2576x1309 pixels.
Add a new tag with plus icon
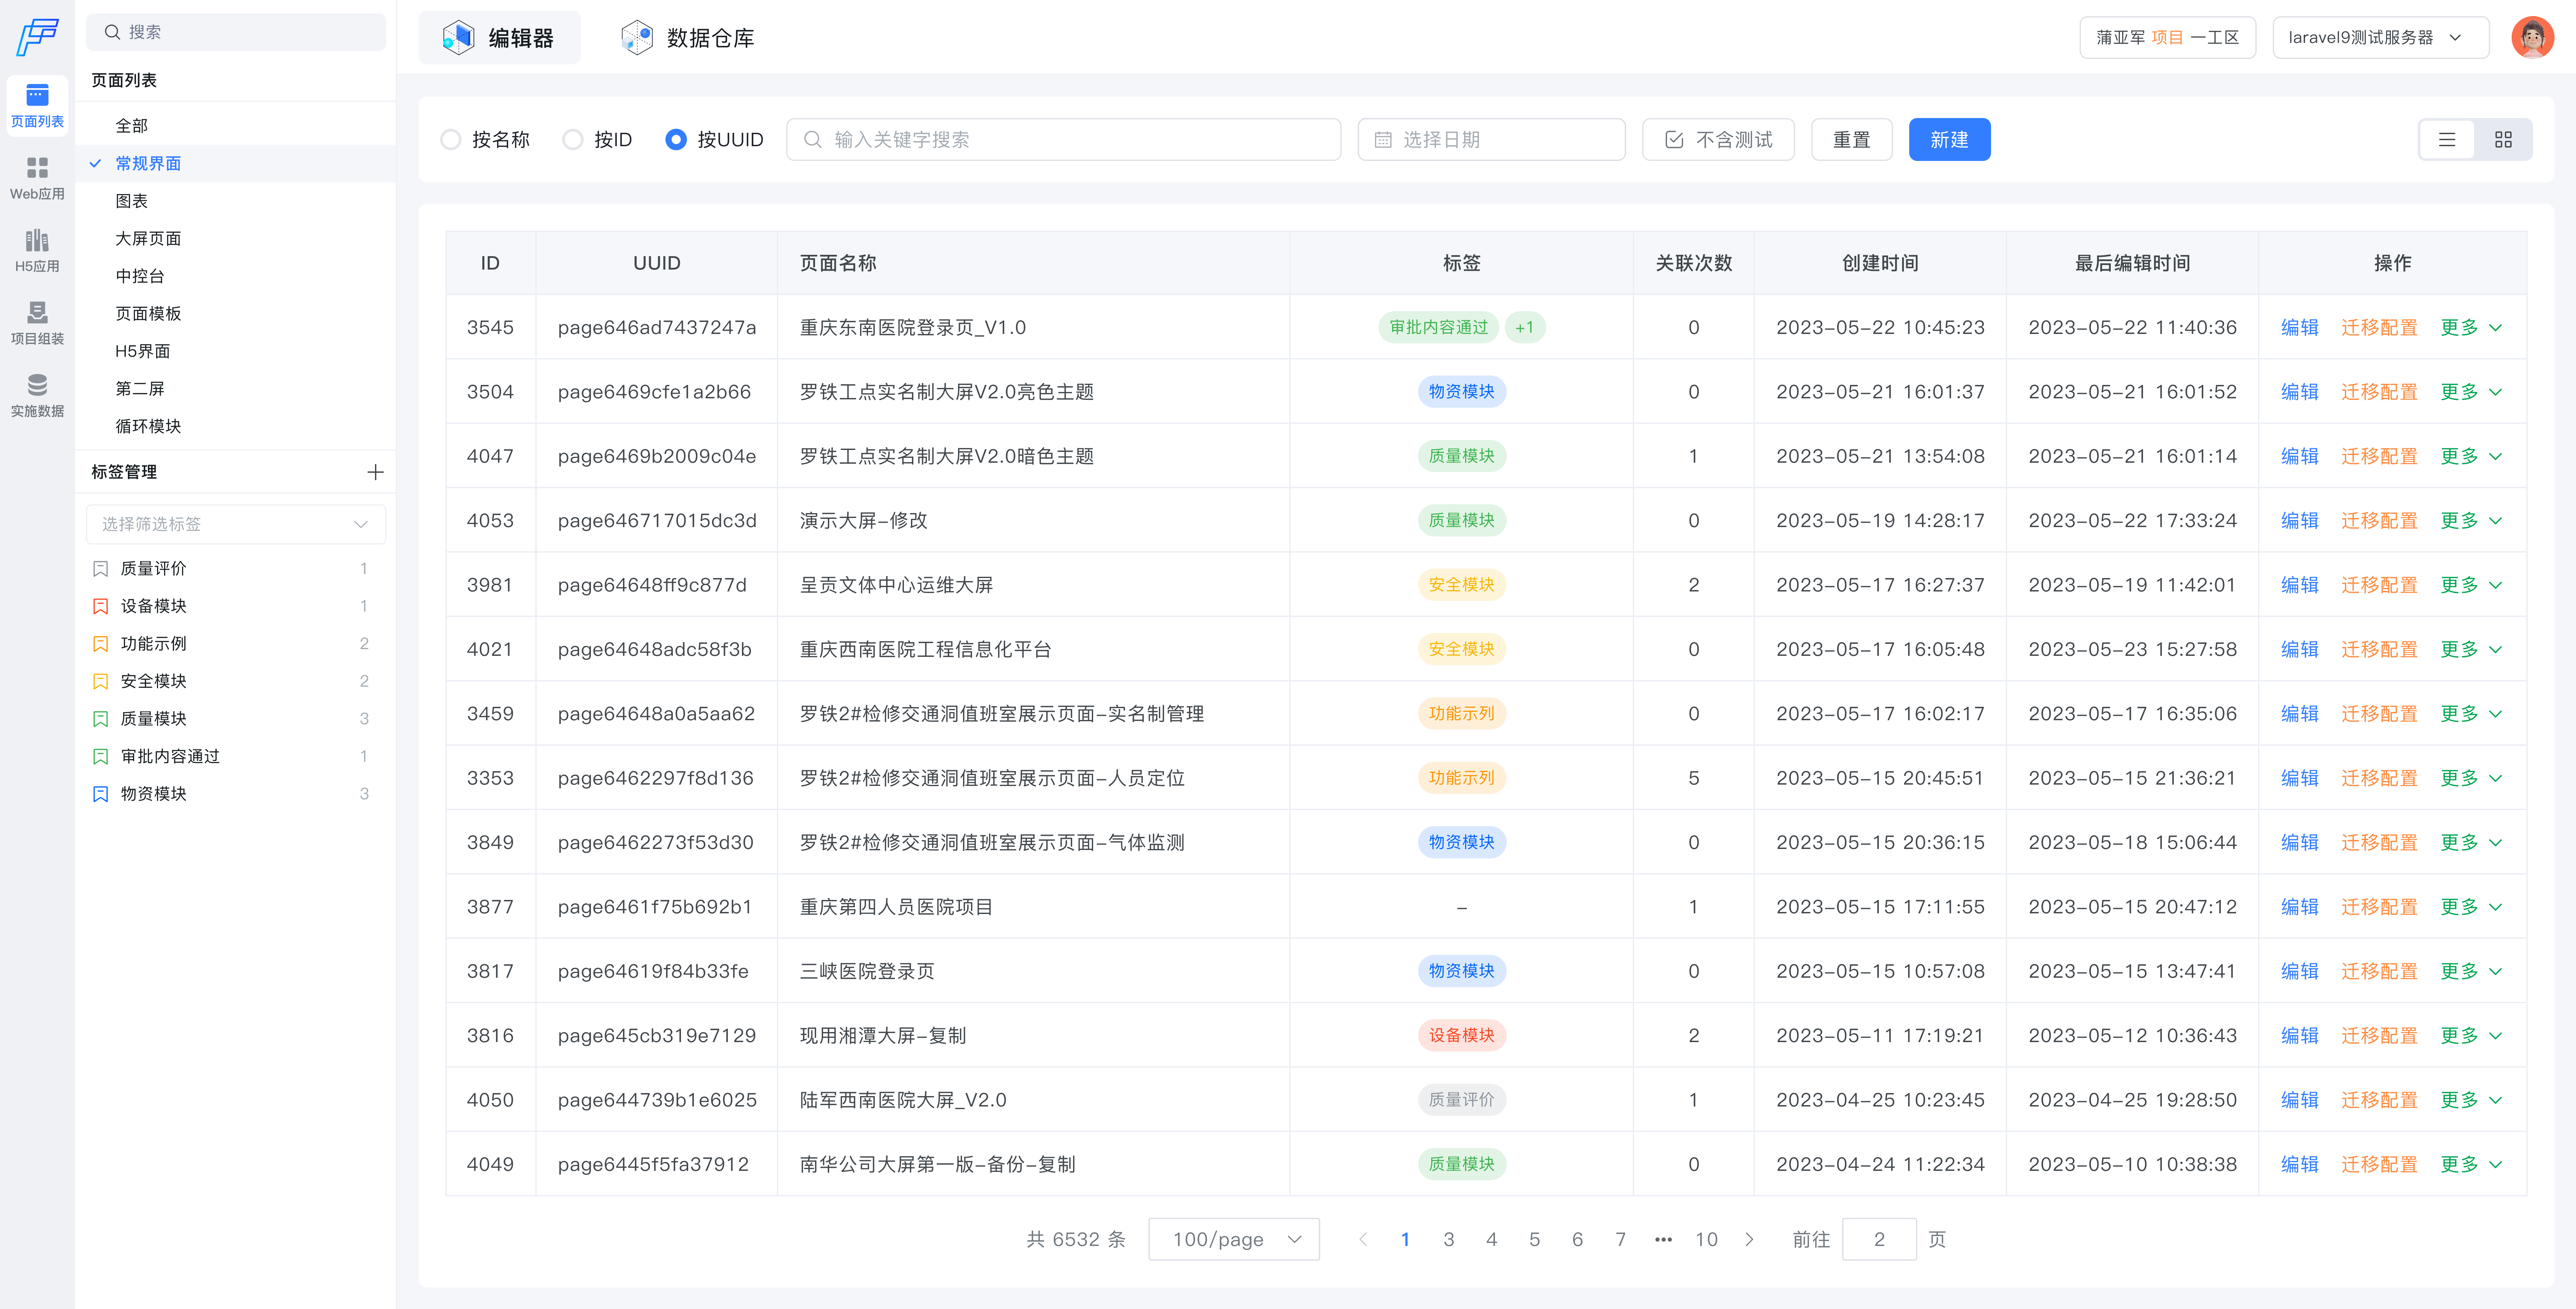[x=375, y=472]
